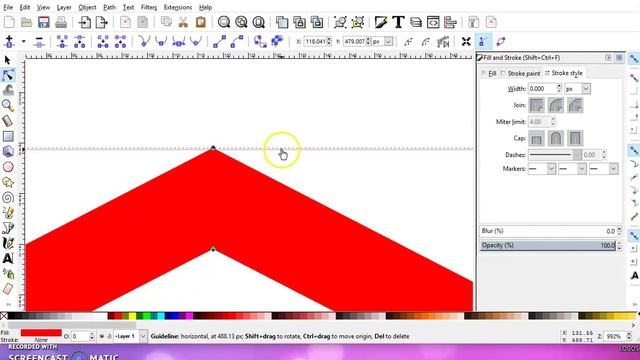
Task: Switch to the Stroke paint tab
Action: pyautogui.click(x=520, y=73)
